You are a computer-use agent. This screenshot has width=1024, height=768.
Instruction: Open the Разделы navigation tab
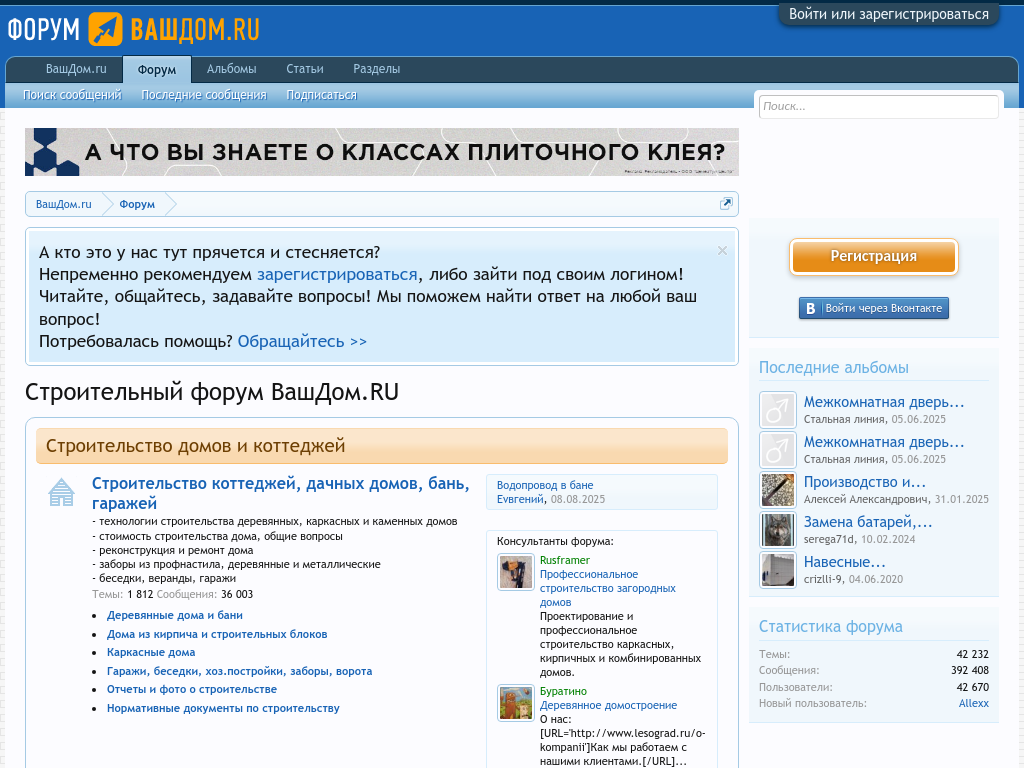376,69
